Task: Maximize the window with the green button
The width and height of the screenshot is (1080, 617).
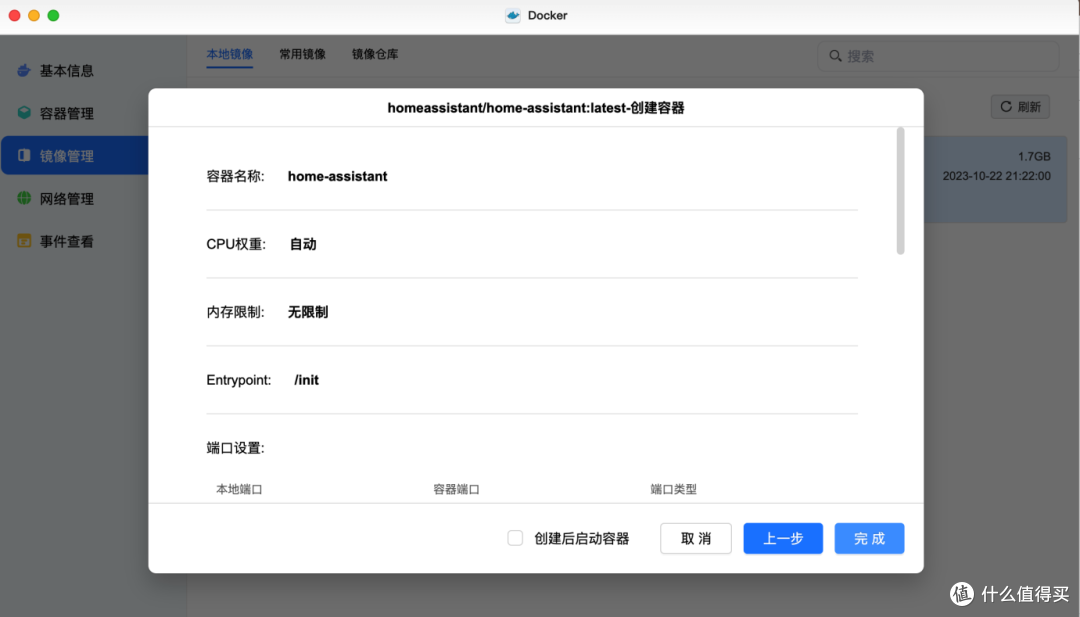Action: [x=53, y=15]
